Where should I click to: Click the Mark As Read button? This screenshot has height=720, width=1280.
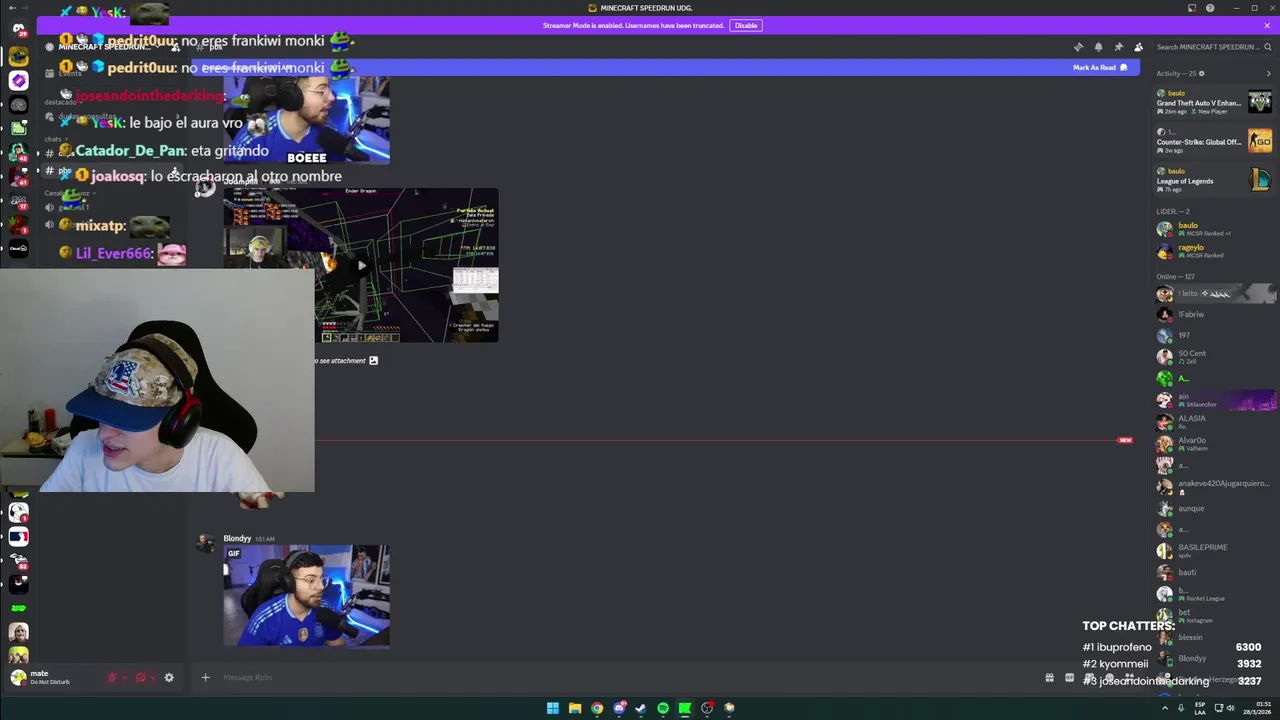pos(1100,67)
